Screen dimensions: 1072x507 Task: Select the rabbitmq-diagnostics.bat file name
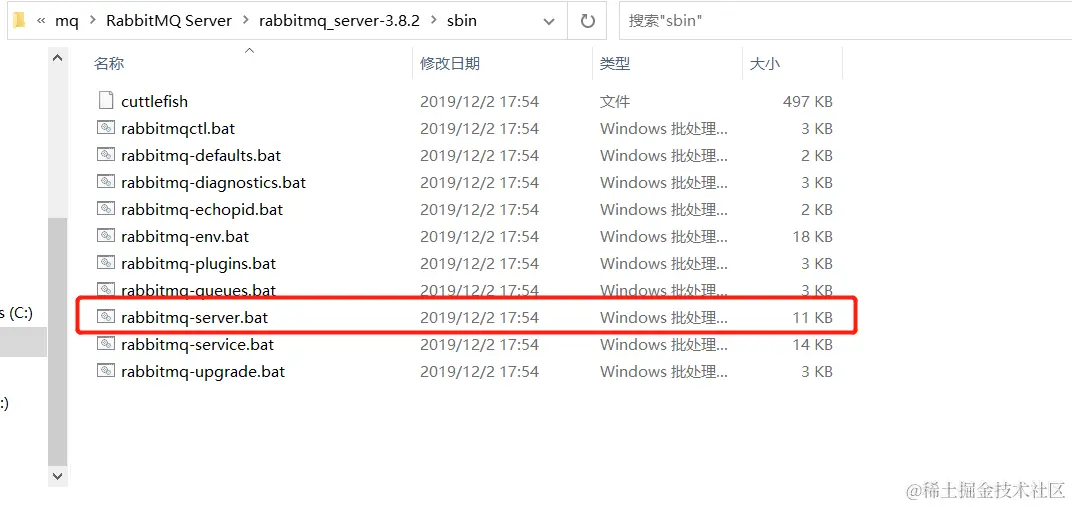(213, 182)
